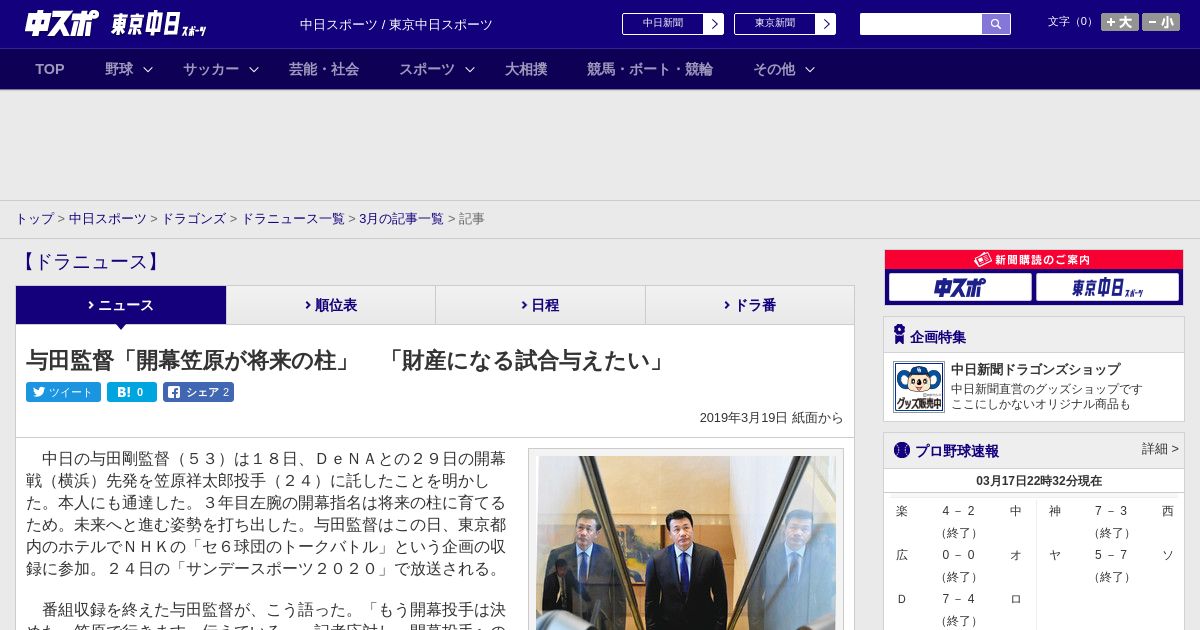The height and width of the screenshot is (630, 1200).
Task: Follow the 3月の記事一覧 breadcrumb link
Action: point(401,219)
